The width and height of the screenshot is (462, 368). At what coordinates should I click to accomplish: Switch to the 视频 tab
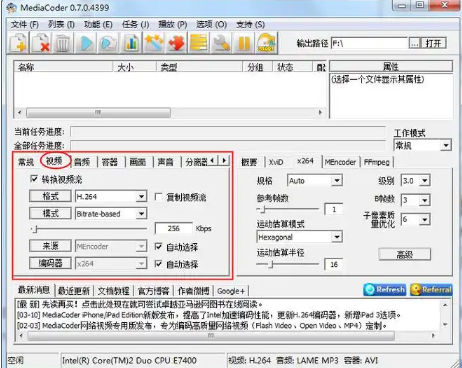(54, 161)
